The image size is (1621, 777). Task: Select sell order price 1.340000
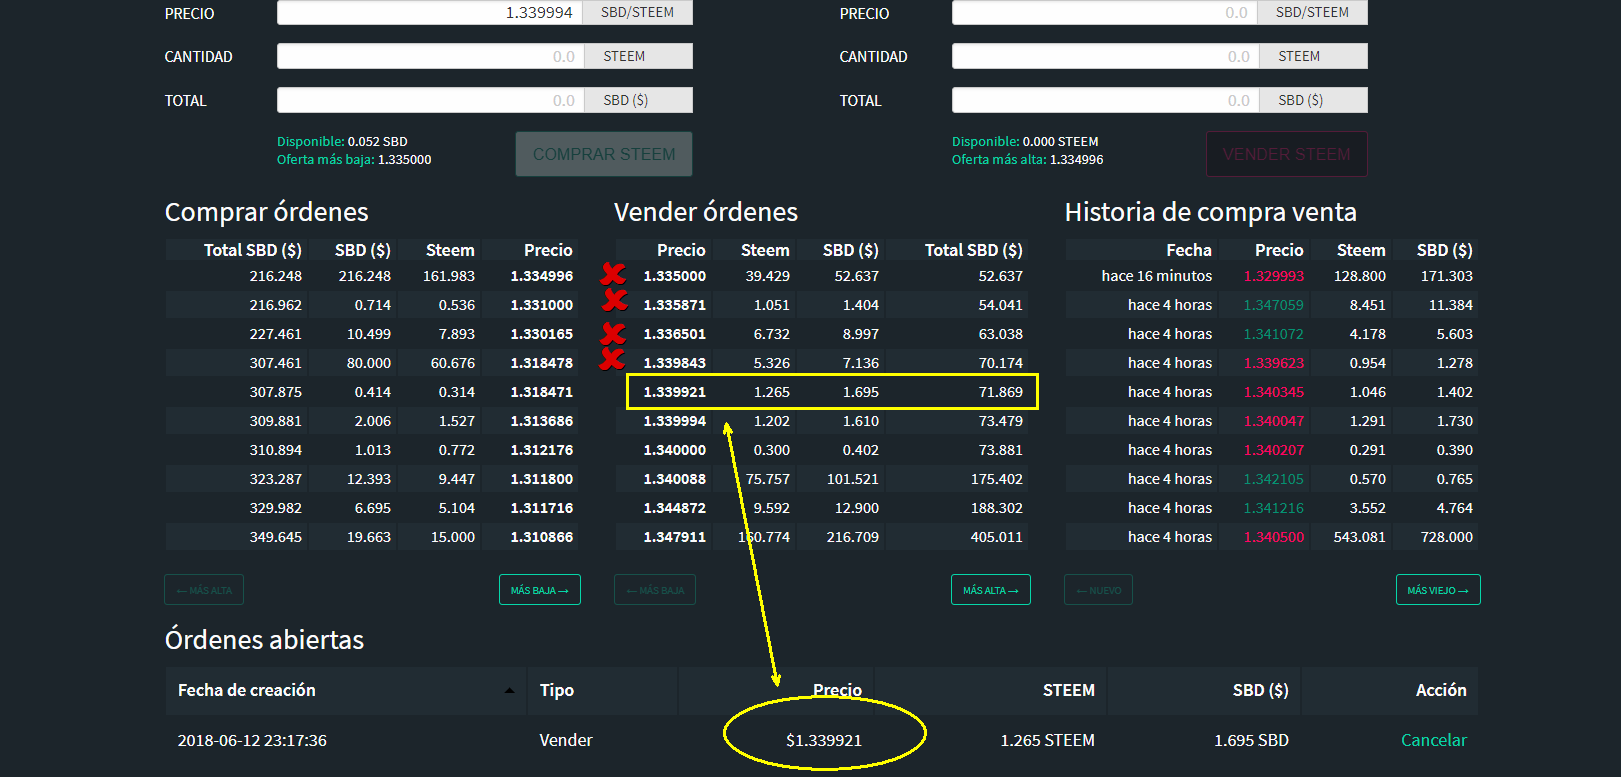[x=675, y=451]
